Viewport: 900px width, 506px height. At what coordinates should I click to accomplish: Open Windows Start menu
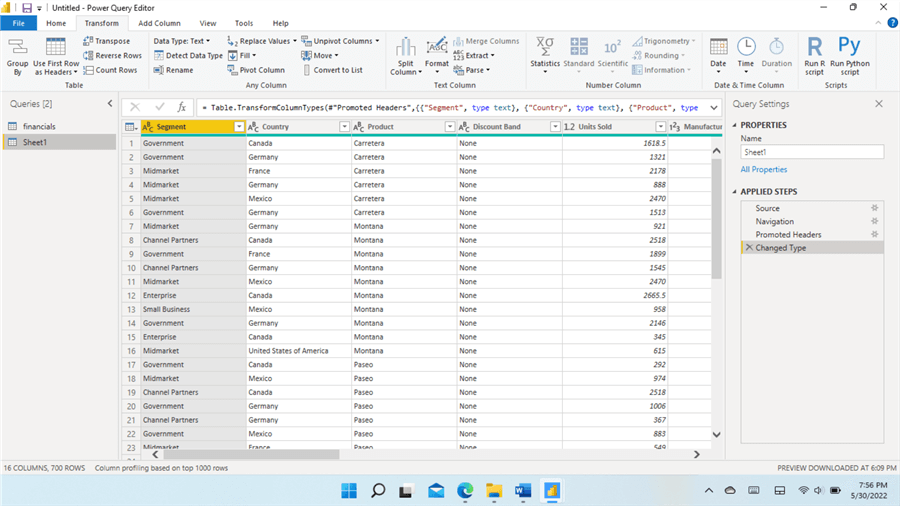click(349, 491)
